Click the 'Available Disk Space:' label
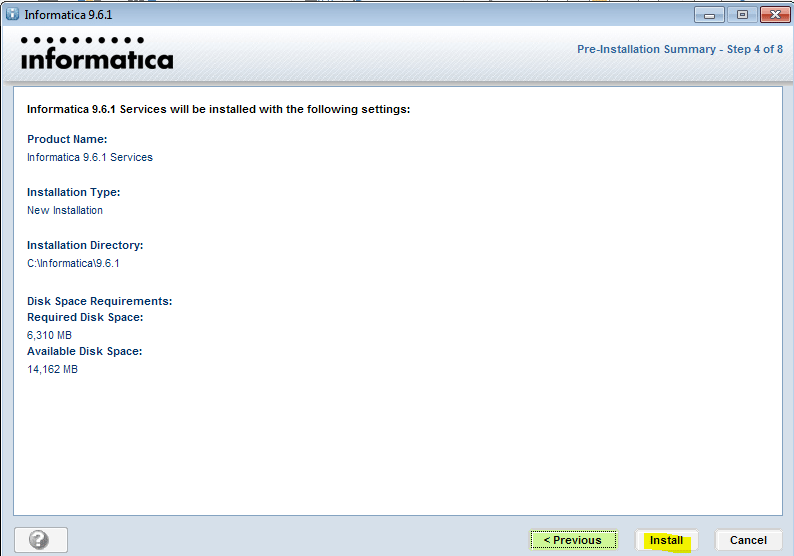 pos(85,351)
